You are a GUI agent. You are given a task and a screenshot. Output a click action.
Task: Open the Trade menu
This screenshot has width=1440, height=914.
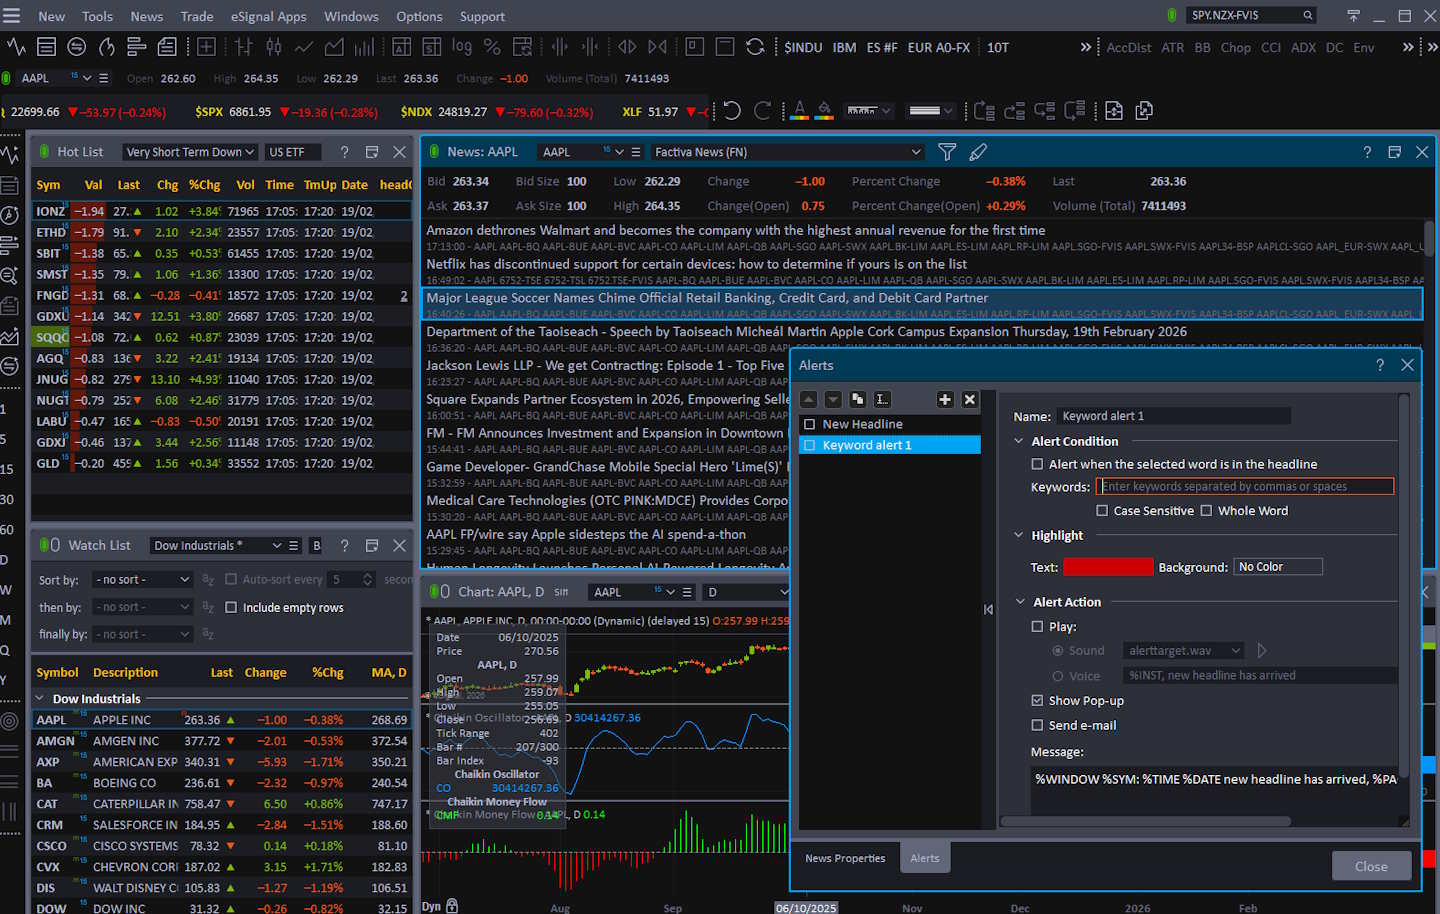click(197, 16)
